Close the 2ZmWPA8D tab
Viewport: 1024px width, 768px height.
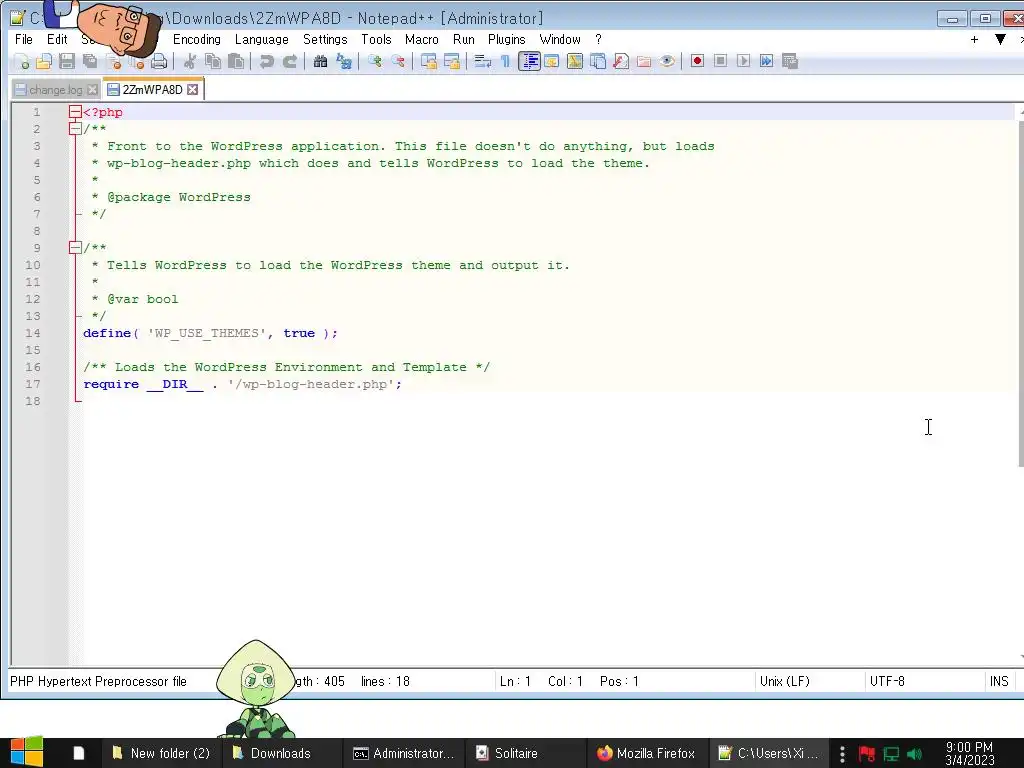click(x=193, y=89)
